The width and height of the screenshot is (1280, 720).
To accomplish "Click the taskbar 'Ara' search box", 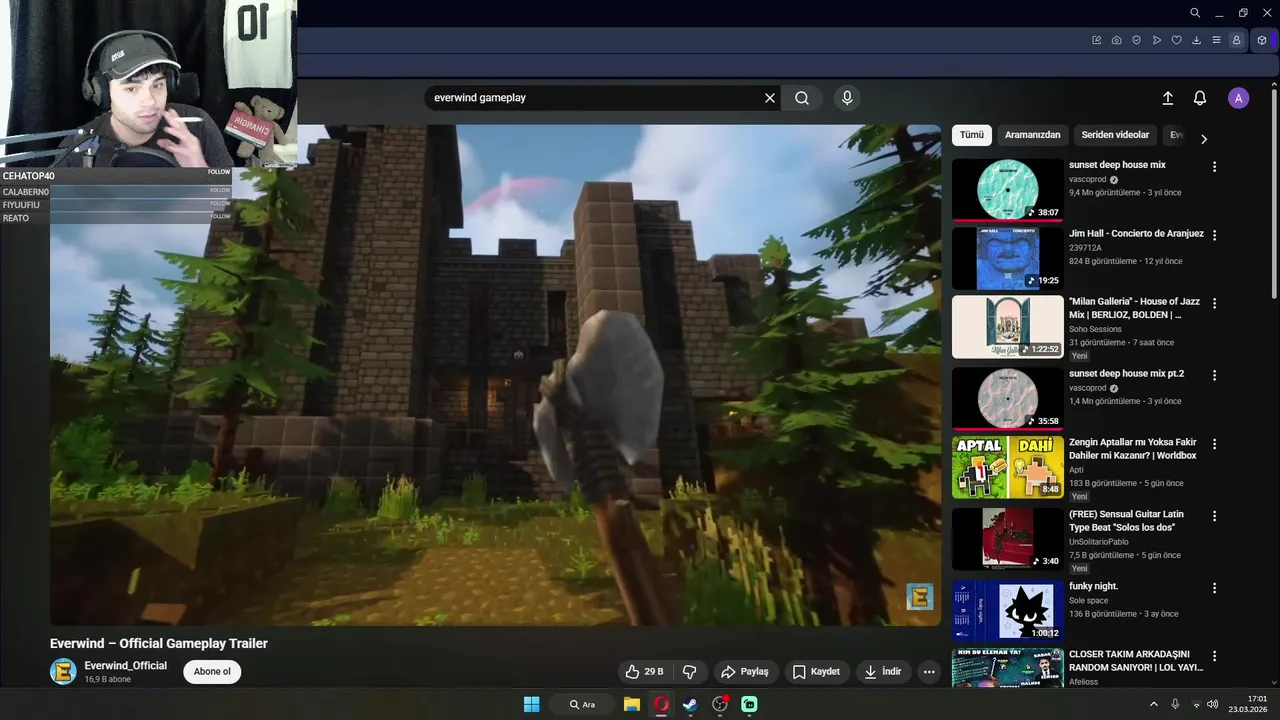I will [583, 704].
